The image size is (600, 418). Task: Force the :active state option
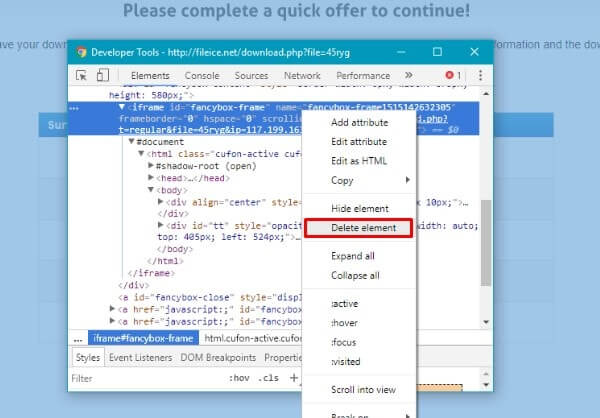click(359, 304)
